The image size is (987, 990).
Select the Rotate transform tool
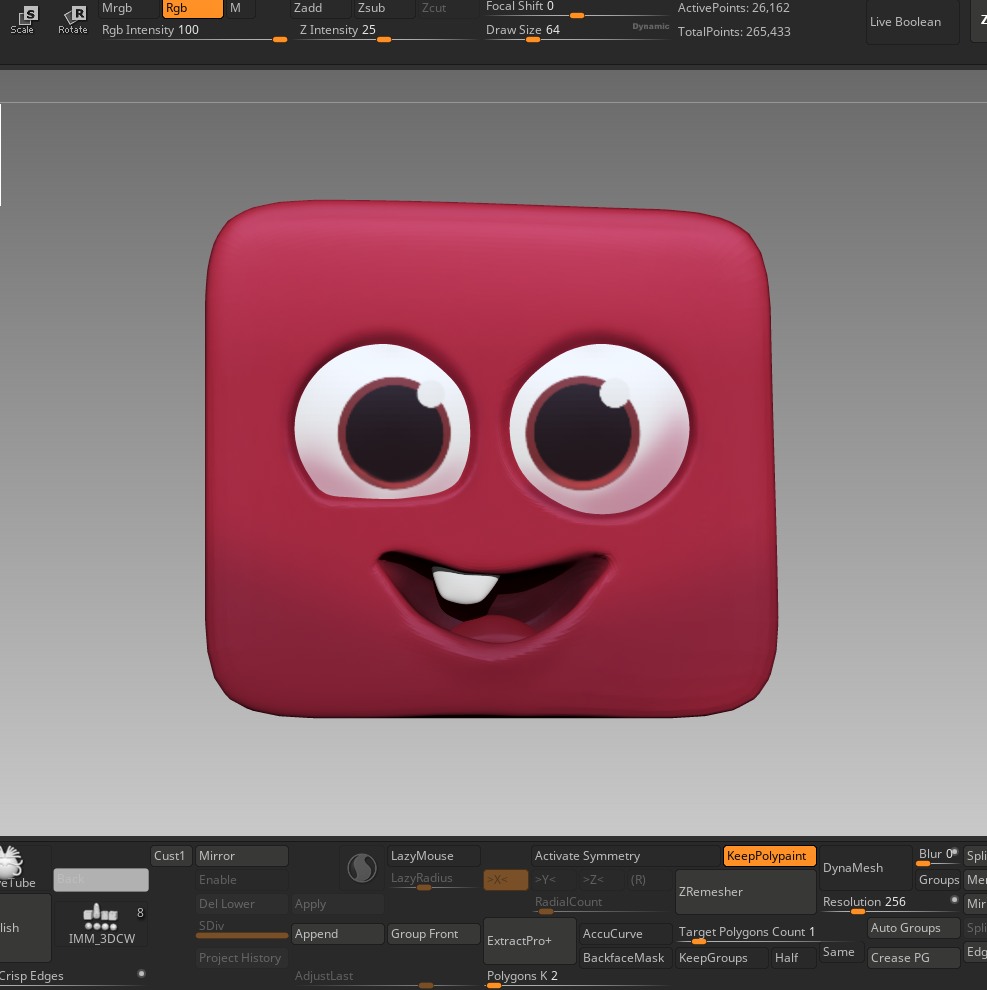[73, 19]
